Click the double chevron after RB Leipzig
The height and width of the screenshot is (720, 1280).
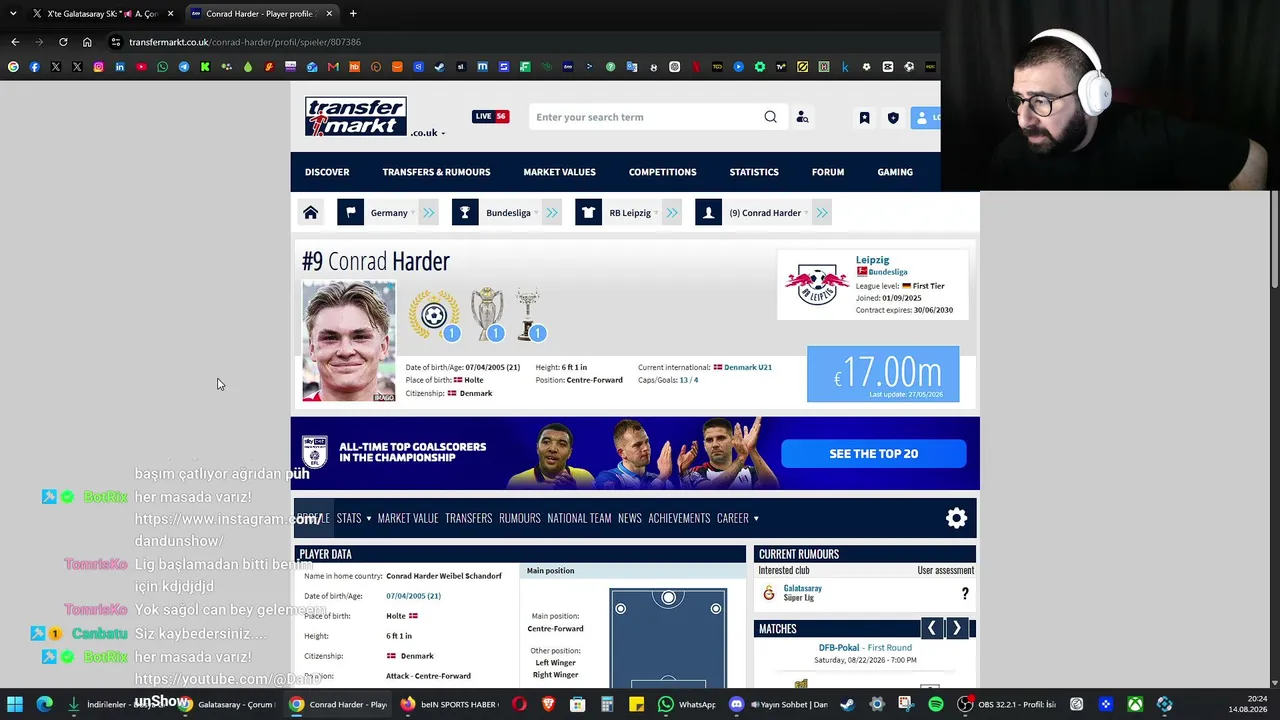(672, 213)
